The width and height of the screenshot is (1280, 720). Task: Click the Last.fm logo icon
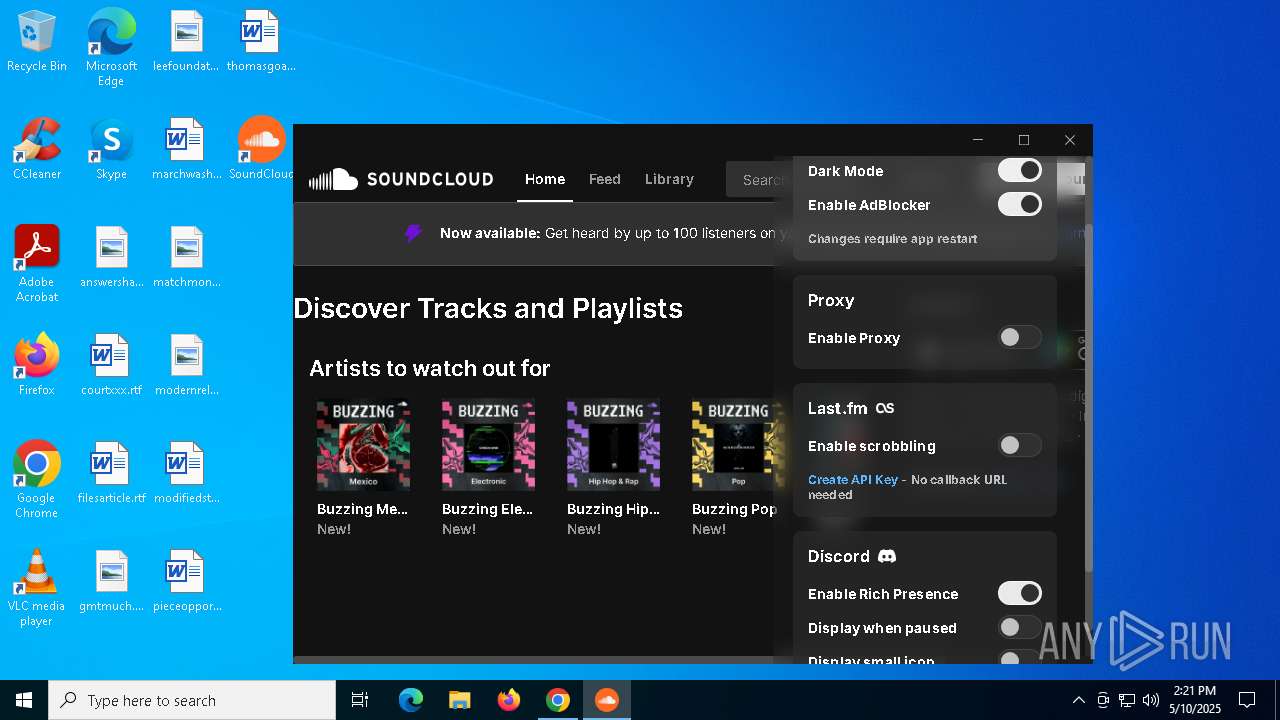pos(885,408)
